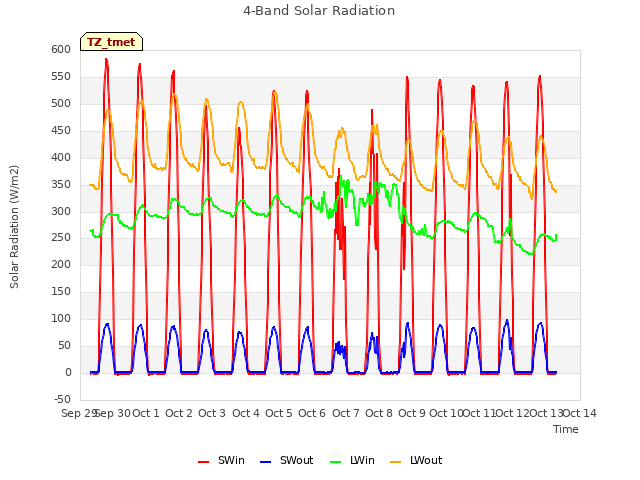Click the Oct 9 x-axis date label
Image resolution: width=640 pixels, height=480 pixels.
412,413
